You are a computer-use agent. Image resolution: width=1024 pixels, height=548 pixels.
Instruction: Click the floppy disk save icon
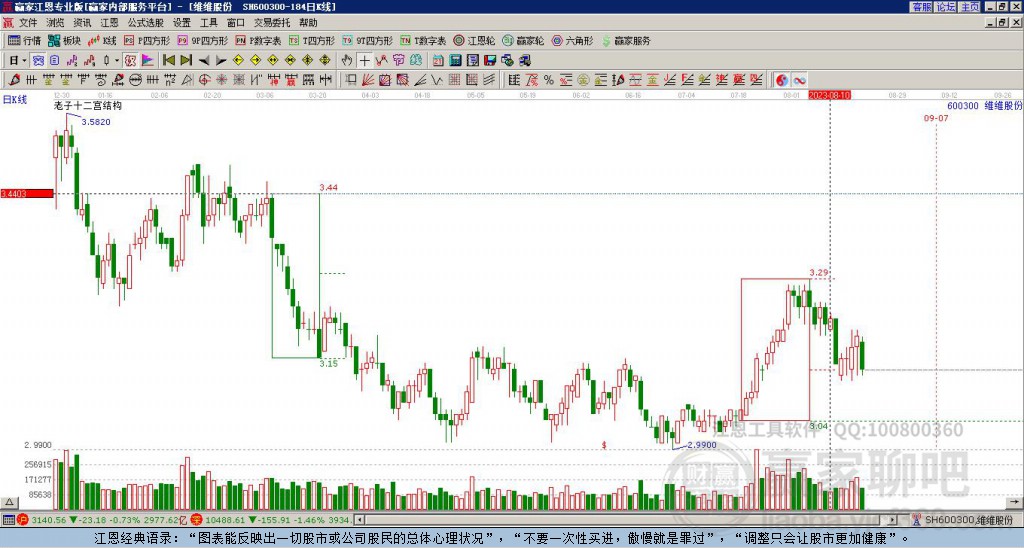pyautogui.click(x=490, y=61)
